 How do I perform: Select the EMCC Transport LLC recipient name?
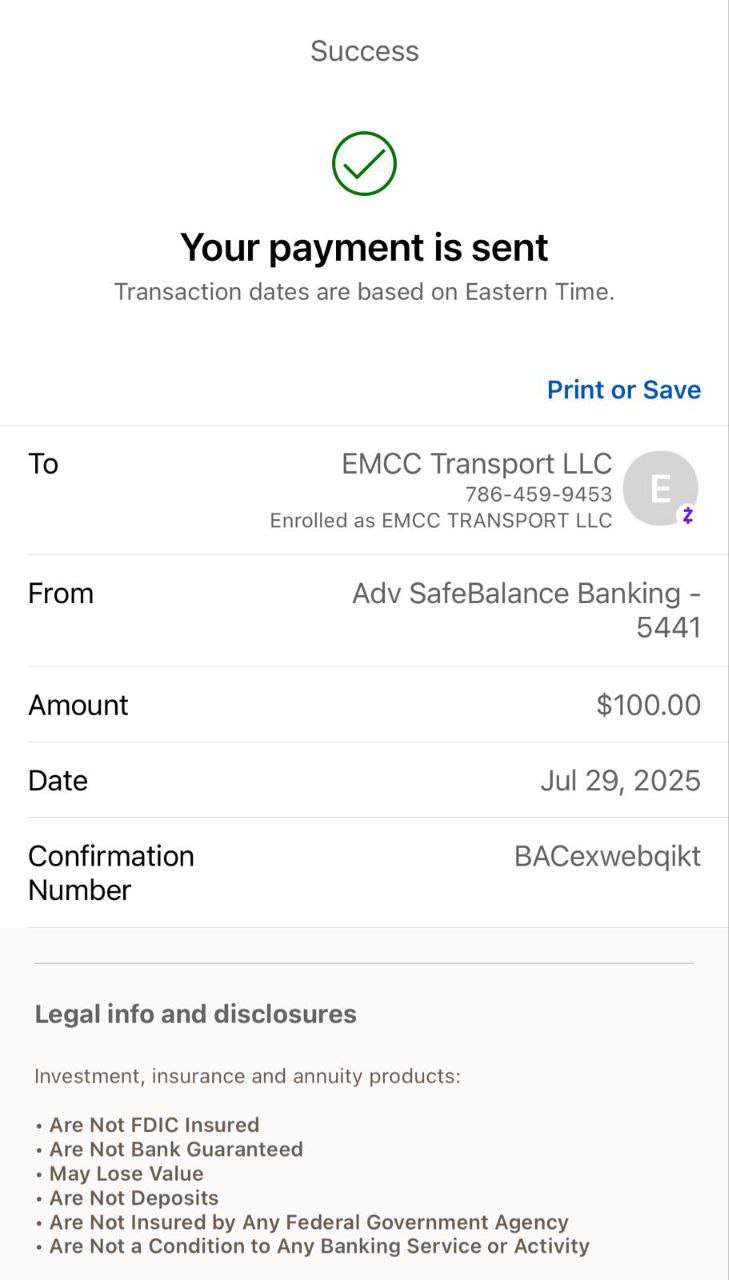point(476,464)
